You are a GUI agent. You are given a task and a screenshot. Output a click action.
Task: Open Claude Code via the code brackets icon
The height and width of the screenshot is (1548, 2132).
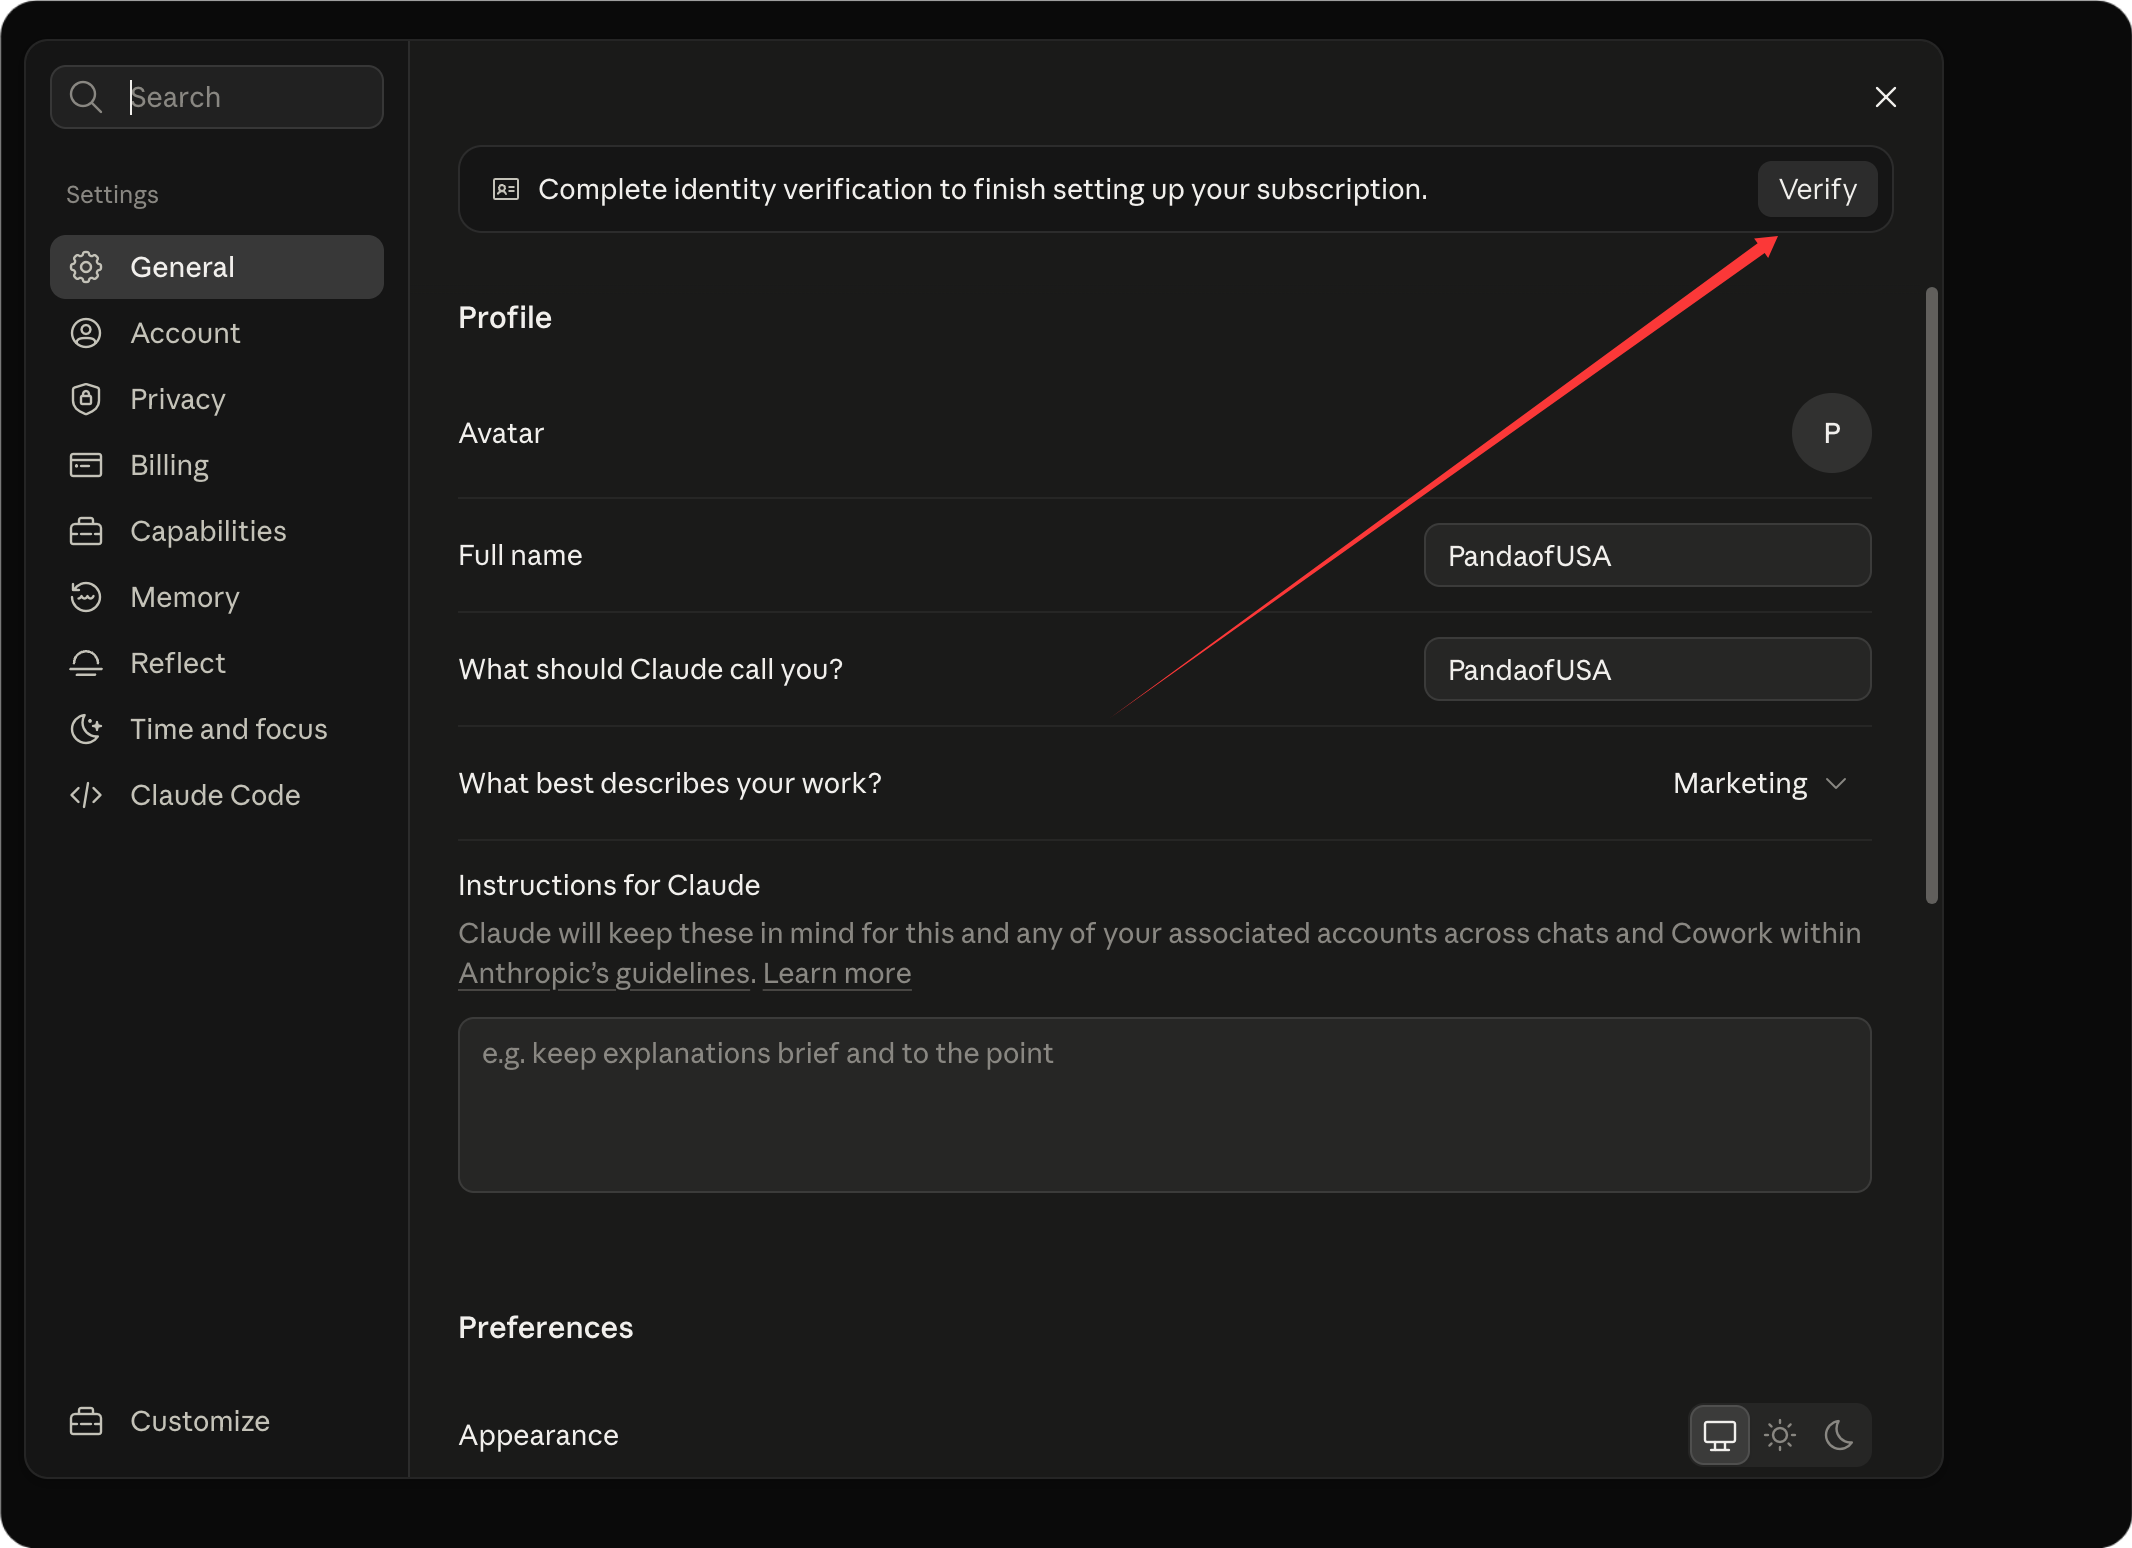(x=86, y=795)
